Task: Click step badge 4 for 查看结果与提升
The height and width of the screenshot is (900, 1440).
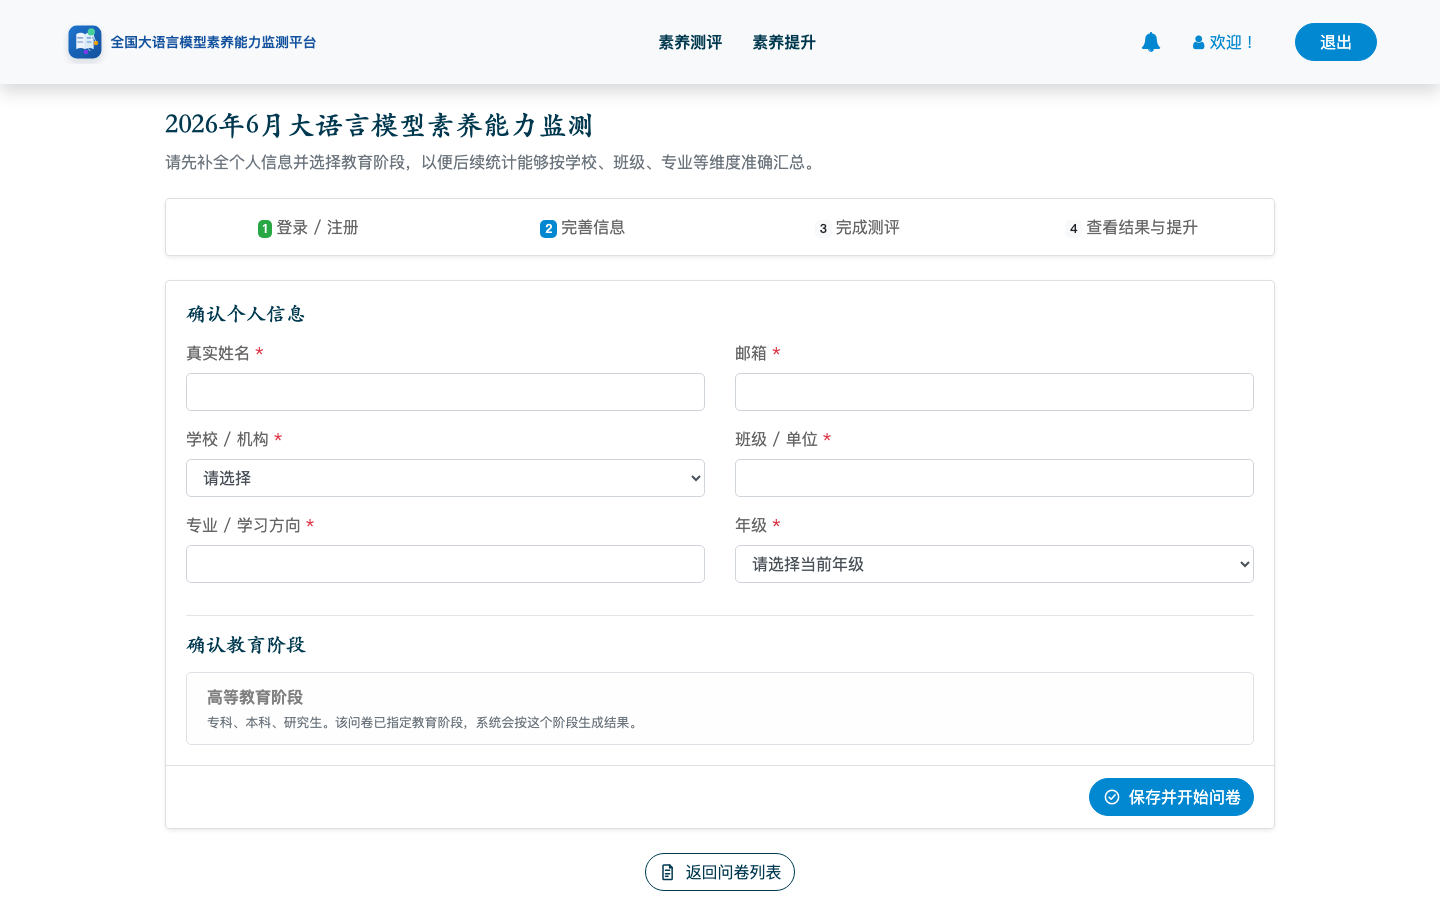Action: 1073,229
